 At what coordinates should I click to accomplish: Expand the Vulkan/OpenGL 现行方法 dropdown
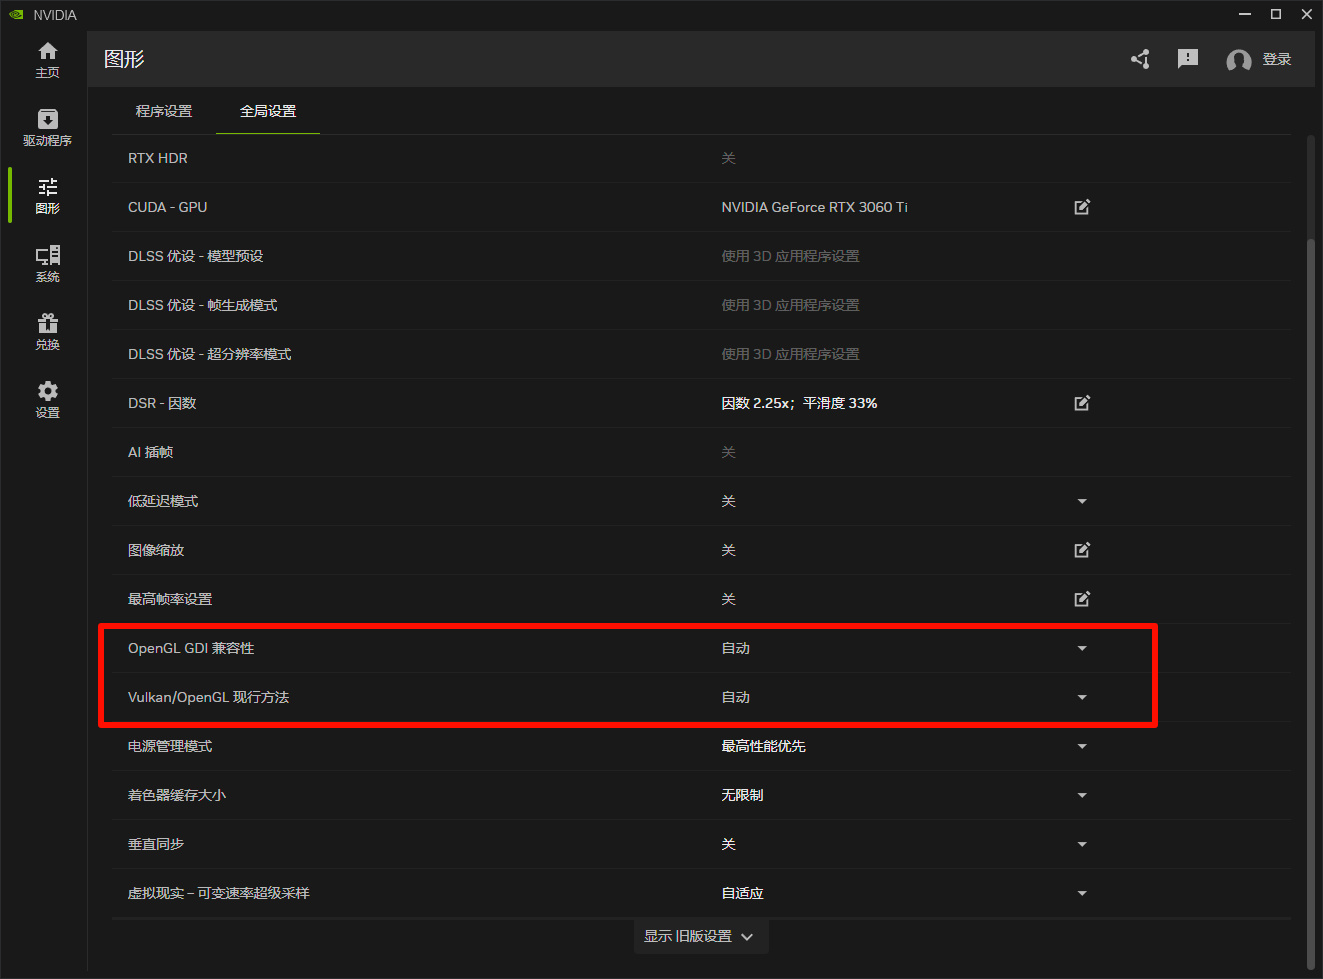coord(1082,697)
